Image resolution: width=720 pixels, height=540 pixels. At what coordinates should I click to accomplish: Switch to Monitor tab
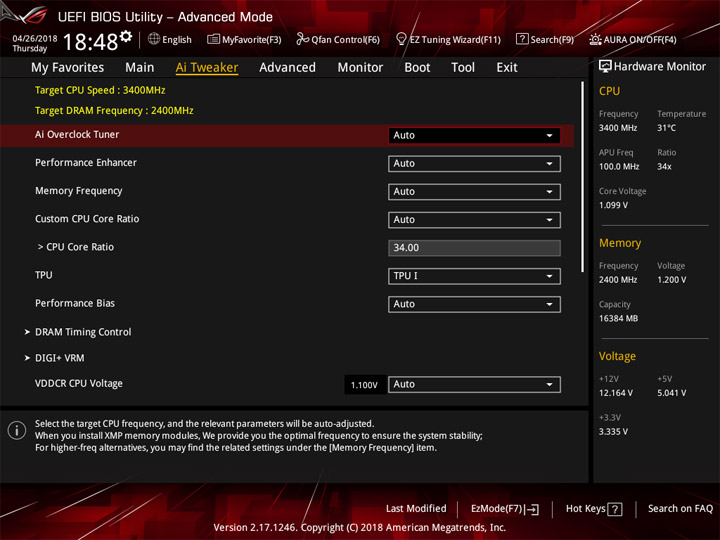pos(360,68)
